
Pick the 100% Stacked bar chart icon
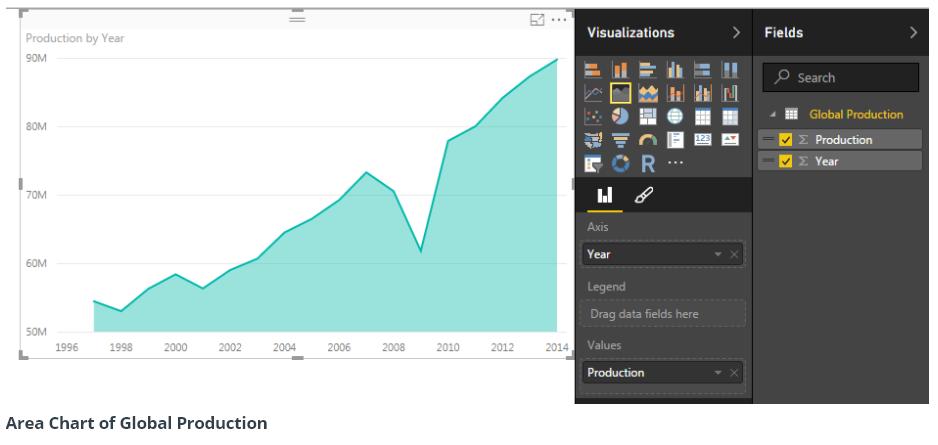point(703,70)
